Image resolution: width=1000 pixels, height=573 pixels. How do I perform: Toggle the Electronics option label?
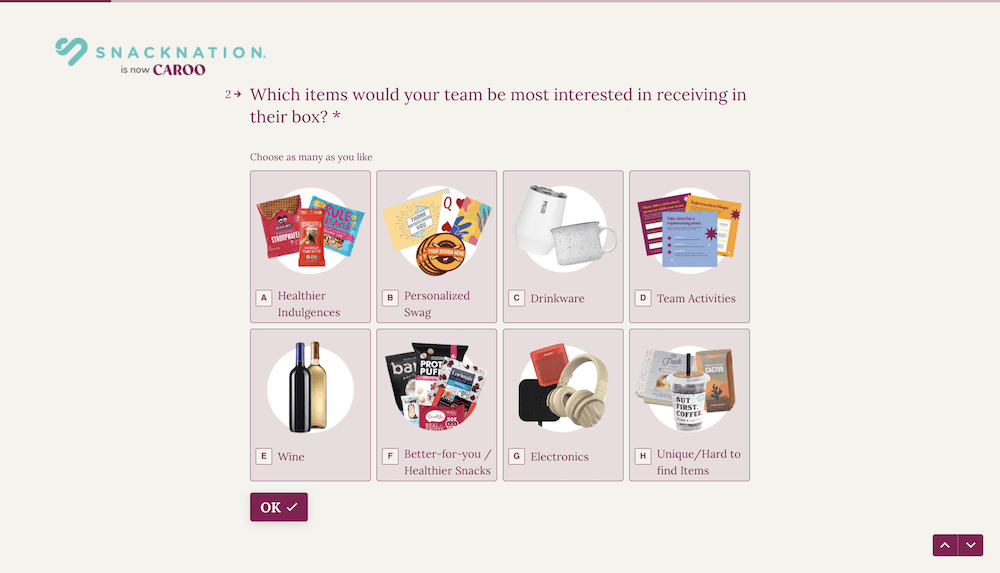[x=559, y=456]
